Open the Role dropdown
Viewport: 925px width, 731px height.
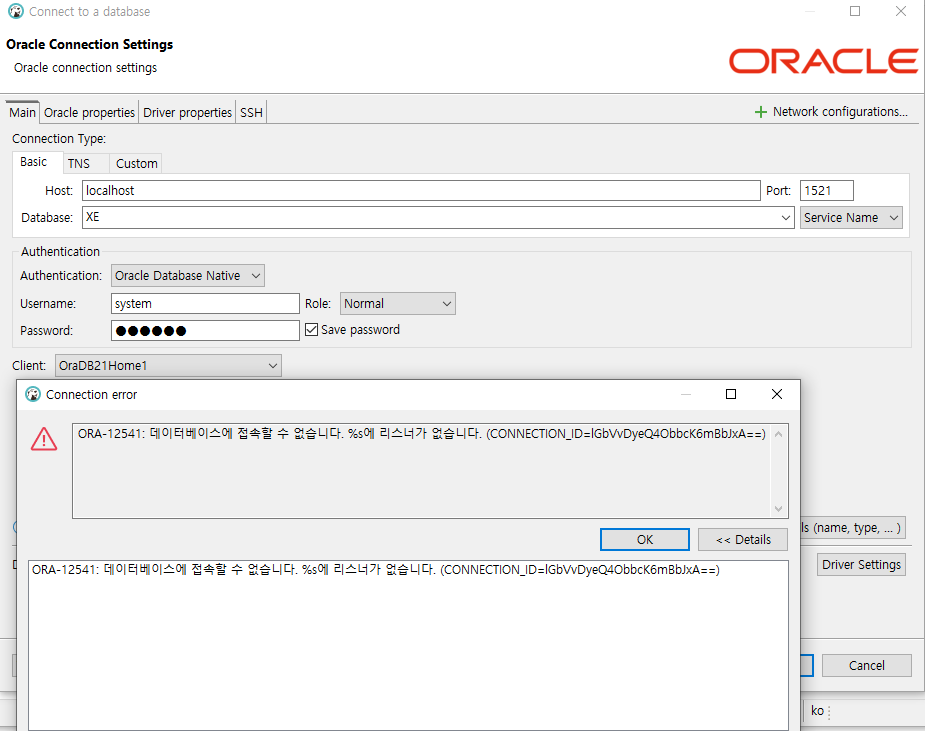[x=398, y=304]
